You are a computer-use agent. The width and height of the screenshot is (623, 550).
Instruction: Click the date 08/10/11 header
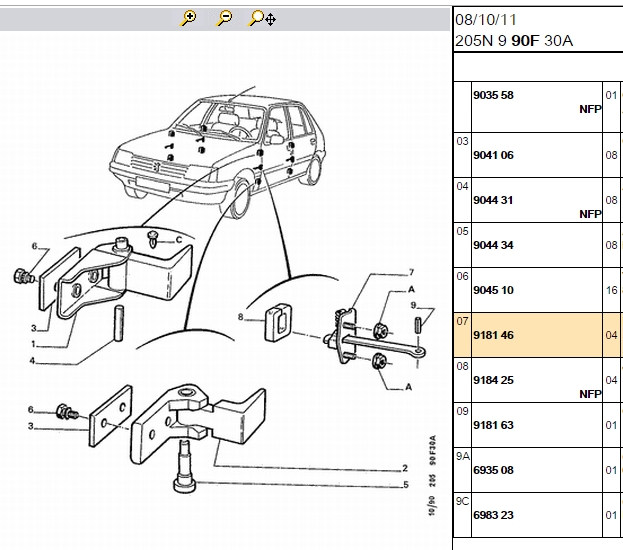click(486, 20)
